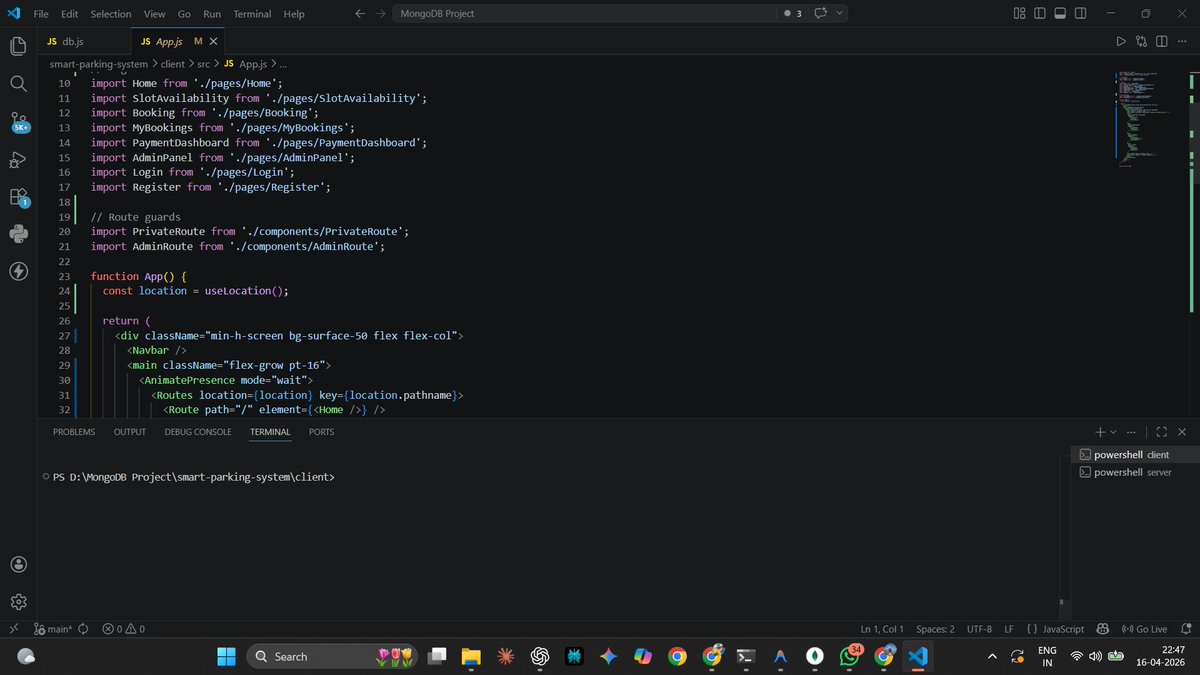Split the editor with the split icon
This screenshot has width=1200, height=675.
1161,42
